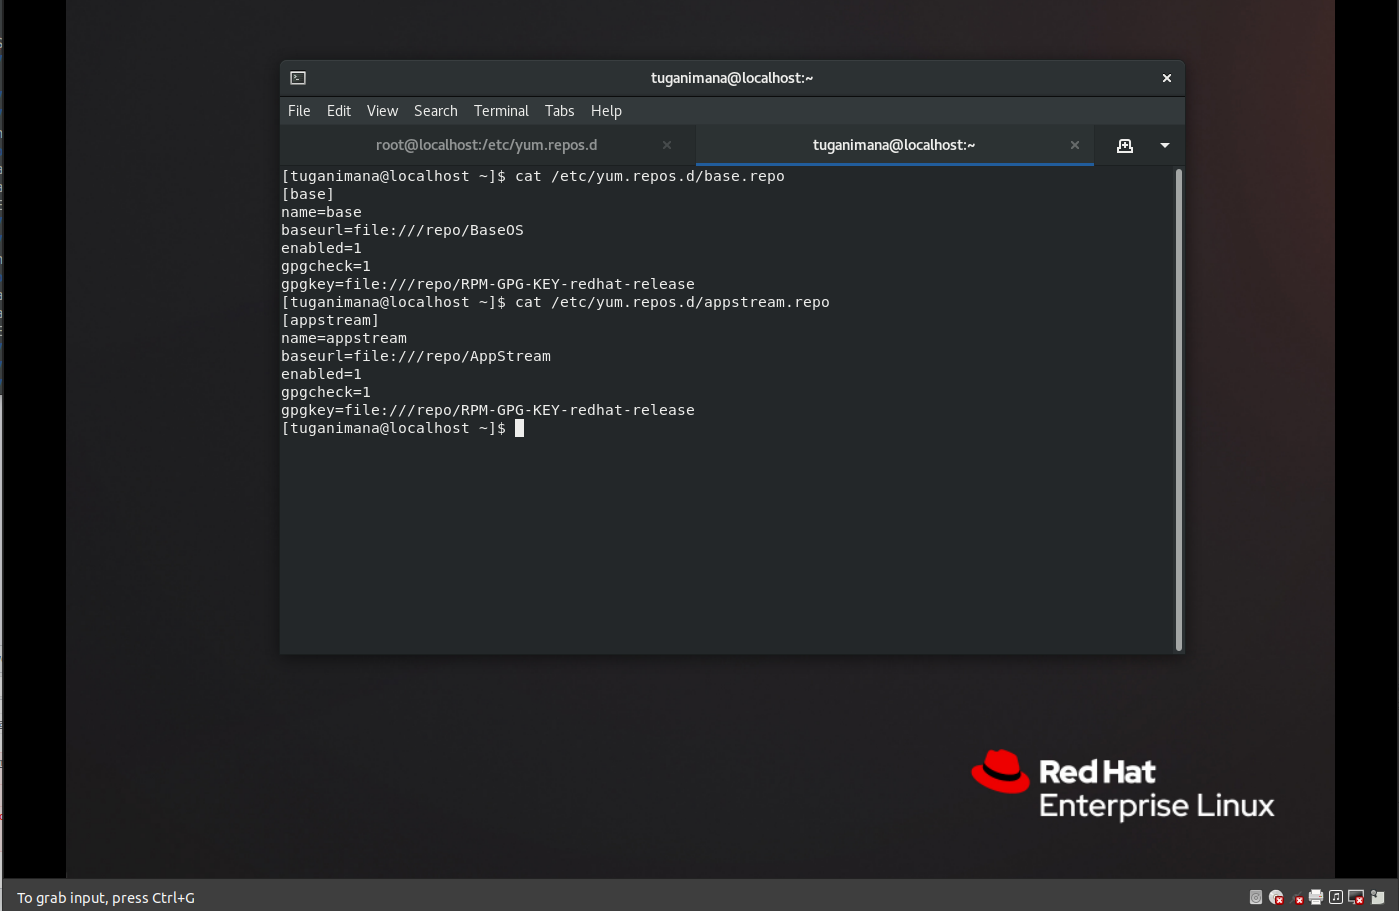Open the Terminal menu

click(x=501, y=111)
